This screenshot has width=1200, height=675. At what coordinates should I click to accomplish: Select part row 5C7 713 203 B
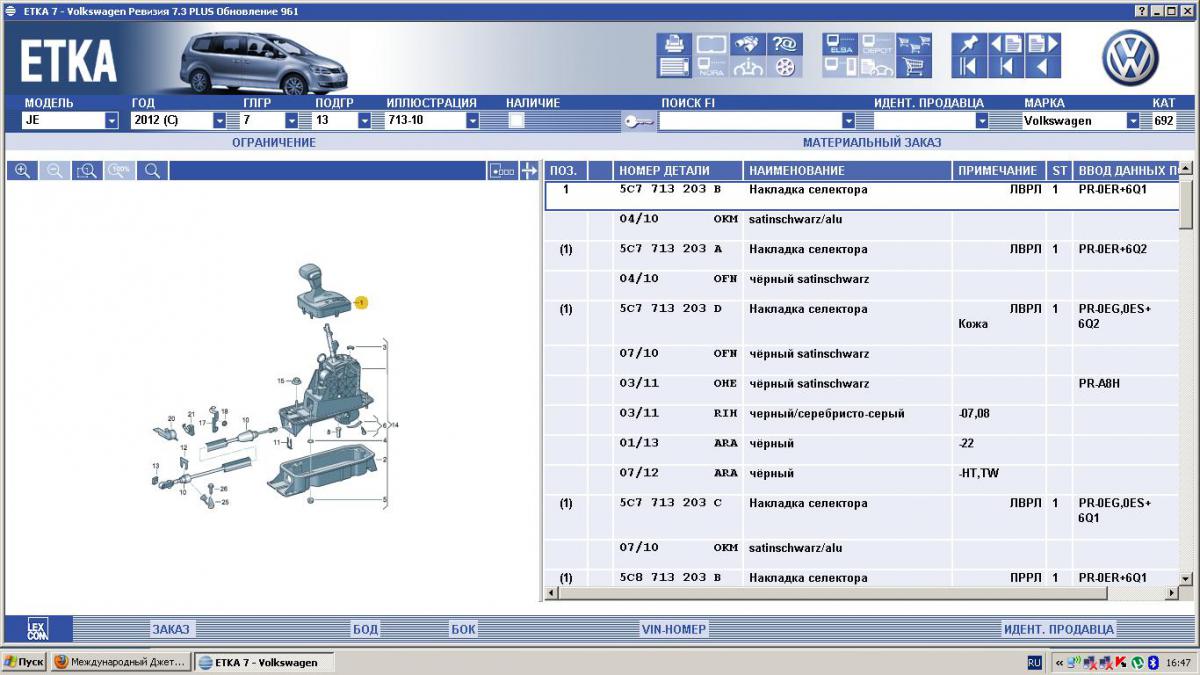862,195
